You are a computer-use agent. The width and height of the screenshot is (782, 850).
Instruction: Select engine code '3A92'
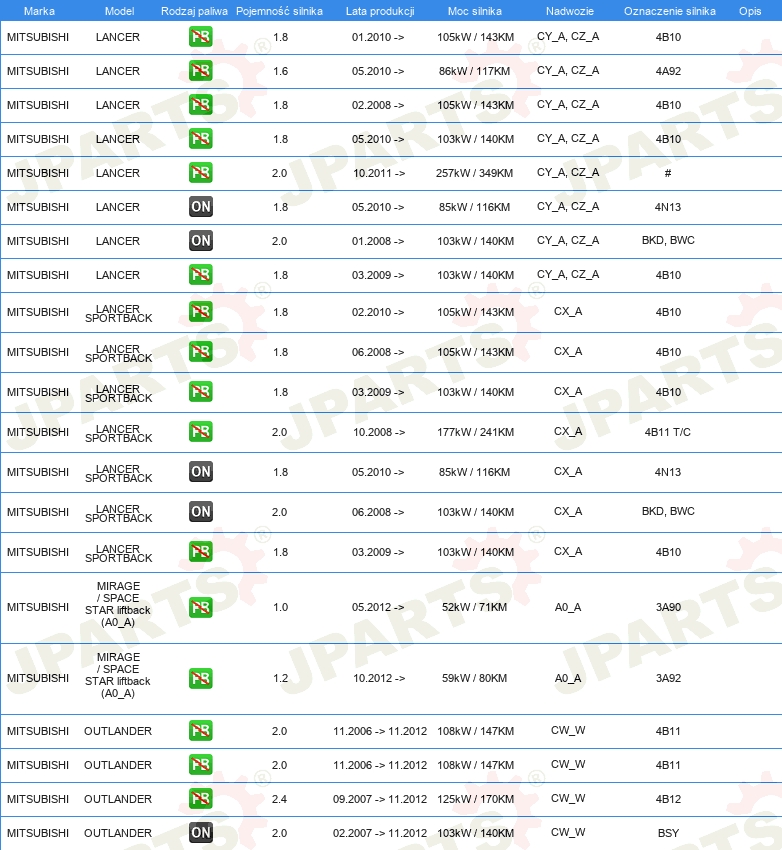[668, 678]
